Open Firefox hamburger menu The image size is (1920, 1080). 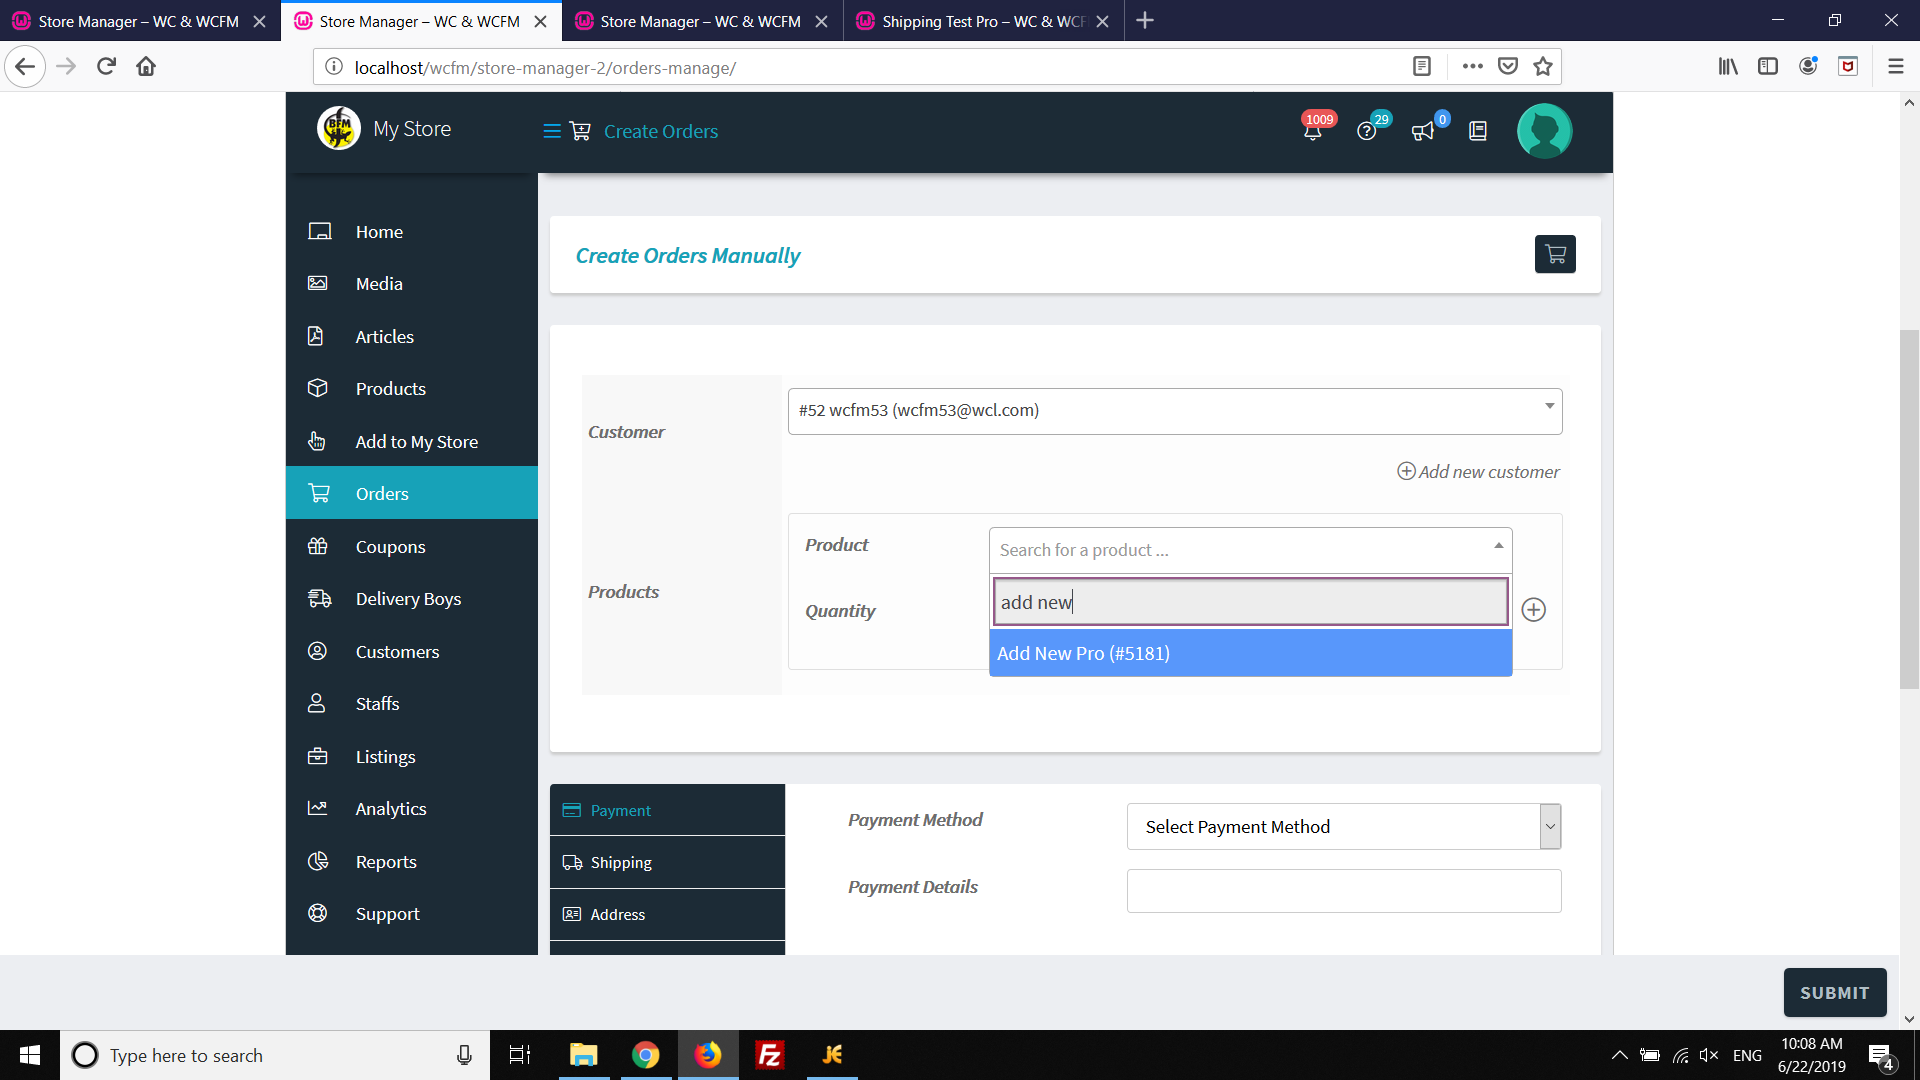1895,67
